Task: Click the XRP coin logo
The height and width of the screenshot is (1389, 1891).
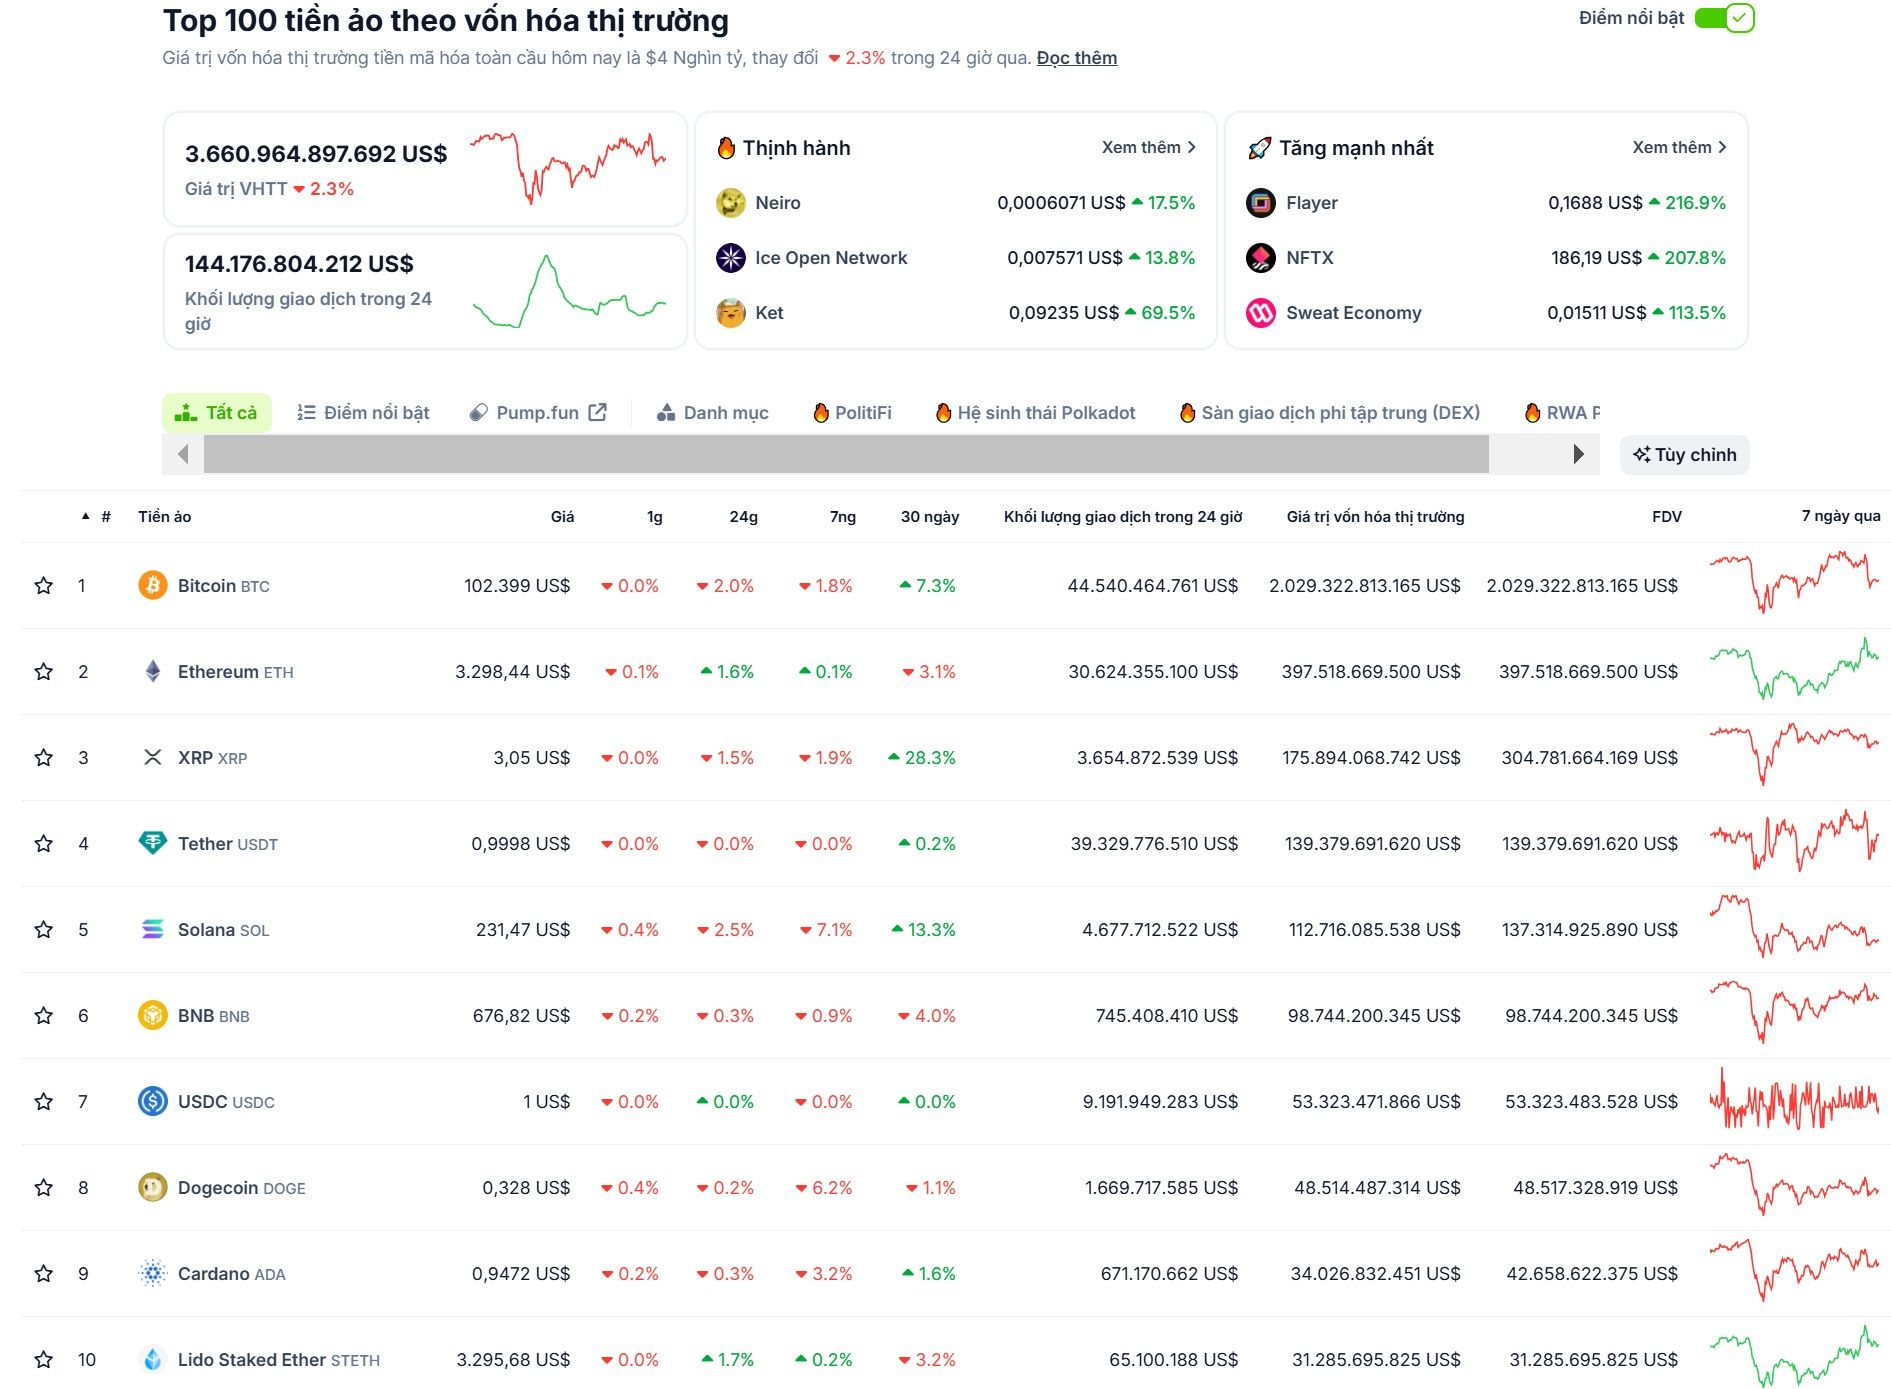Action: pyautogui.click(x=152, y=757)
